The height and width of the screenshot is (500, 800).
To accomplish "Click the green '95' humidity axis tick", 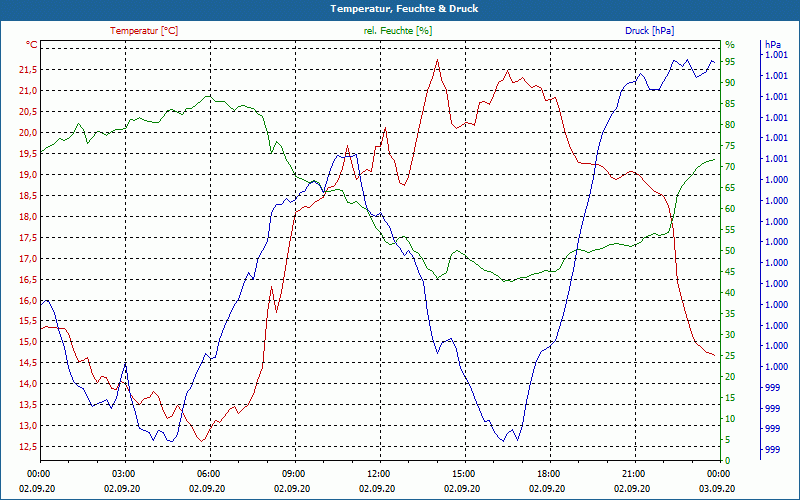I will click(730, 62).
